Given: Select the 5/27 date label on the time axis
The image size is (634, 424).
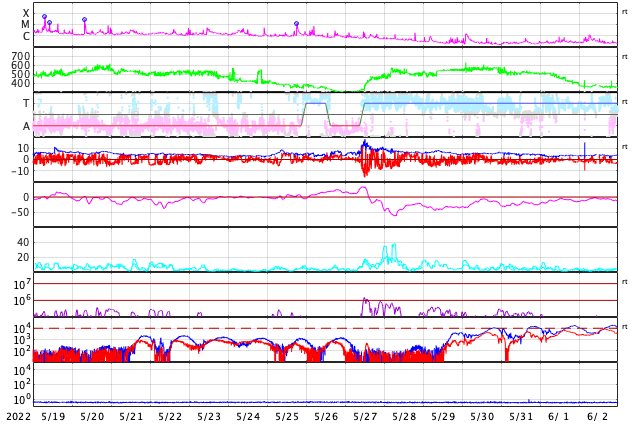Looking at the screenshot, I should (365, 416).
